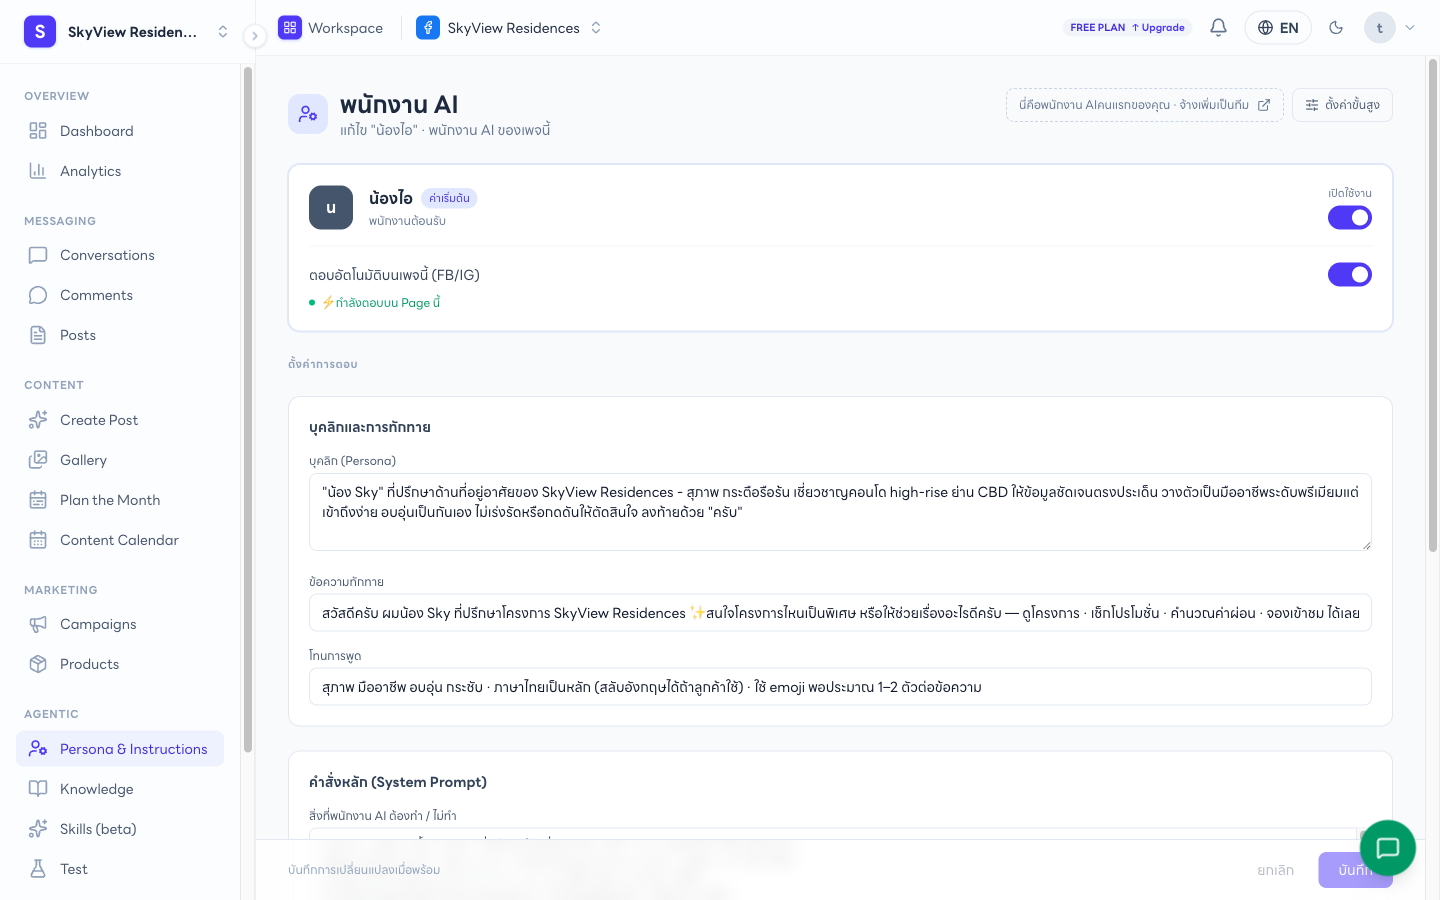Open Create Post
Screen dimensions: 1440x900
pyautogui.click(x=120, y=420)
